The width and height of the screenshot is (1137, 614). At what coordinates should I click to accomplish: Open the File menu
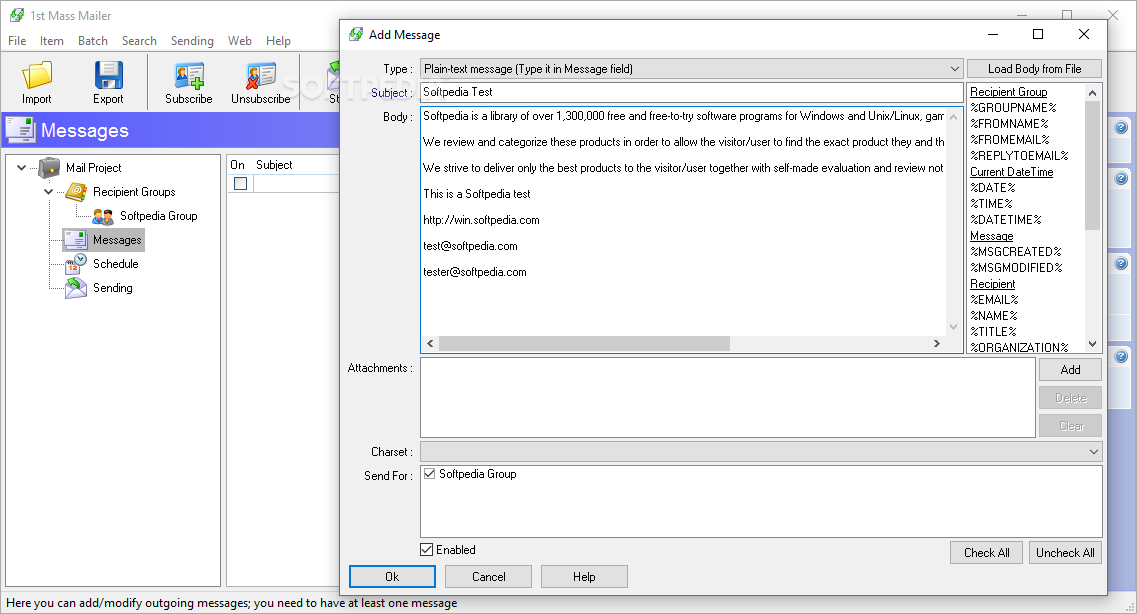pos(17,41)
